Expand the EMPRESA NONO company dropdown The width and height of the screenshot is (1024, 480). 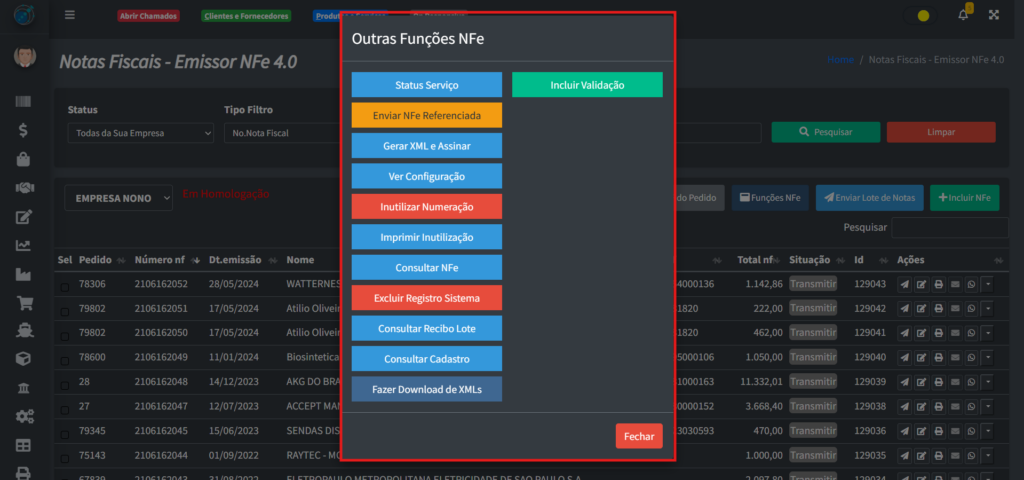[119, 198]
